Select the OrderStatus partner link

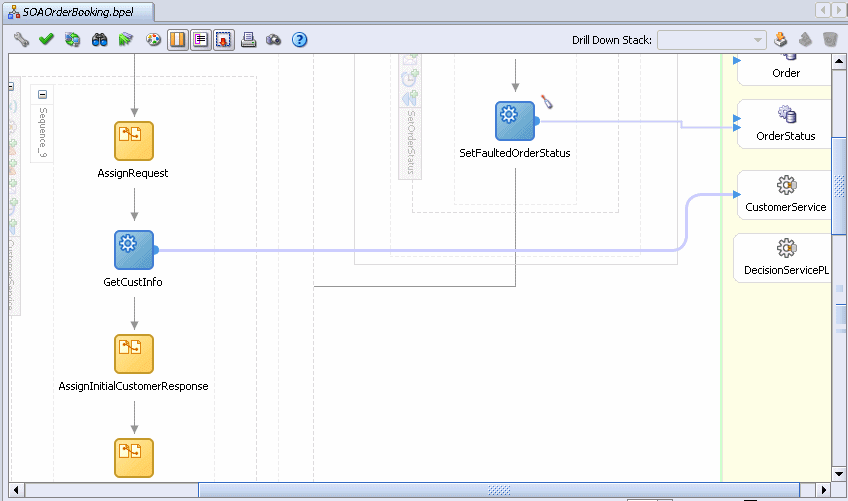785,124
